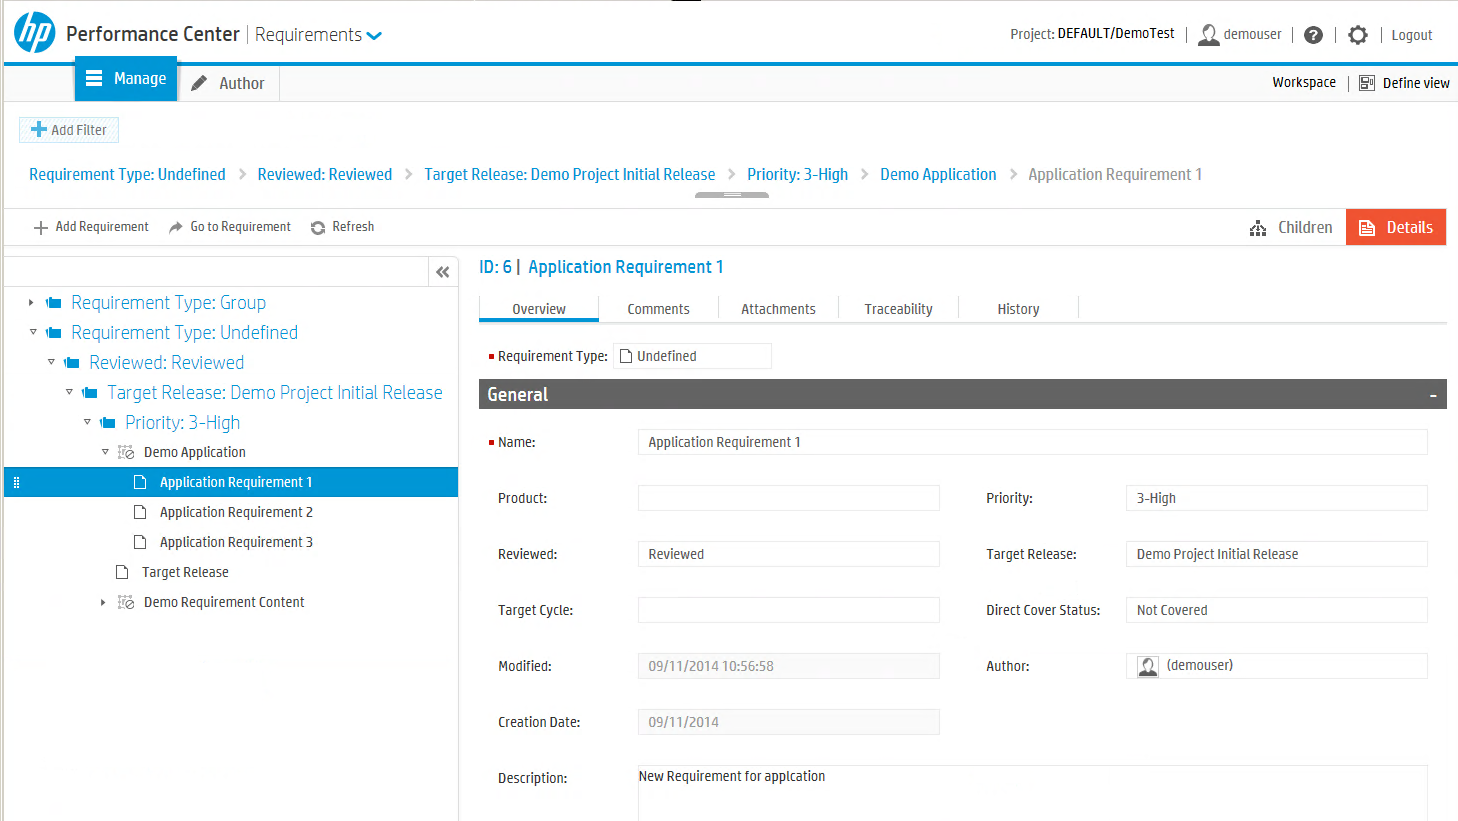Click the Logout link
The width and height of the screenshot is (1458, 821).
point(1412,35)
